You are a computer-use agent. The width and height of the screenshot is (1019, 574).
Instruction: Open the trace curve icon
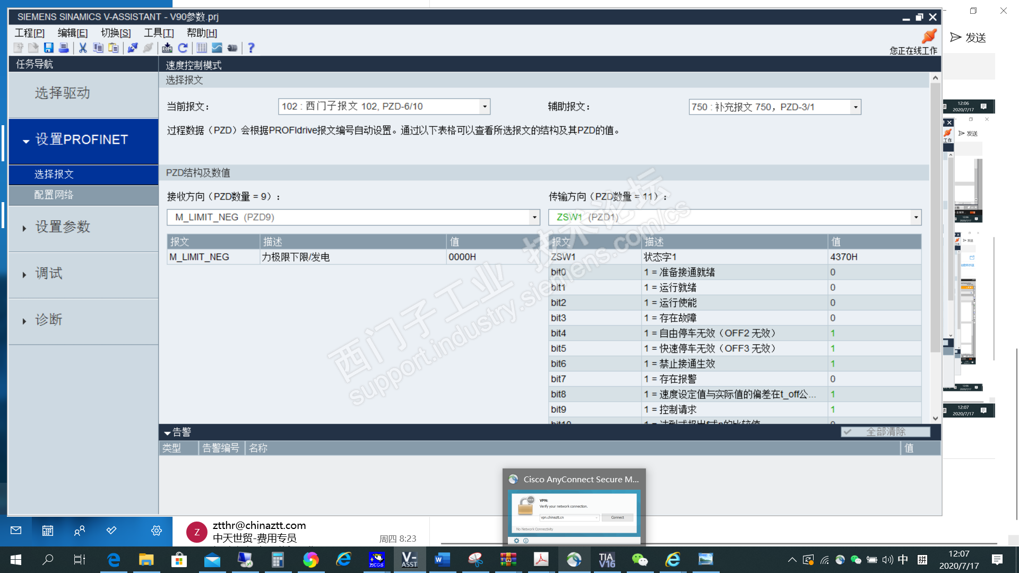point(217,48)
